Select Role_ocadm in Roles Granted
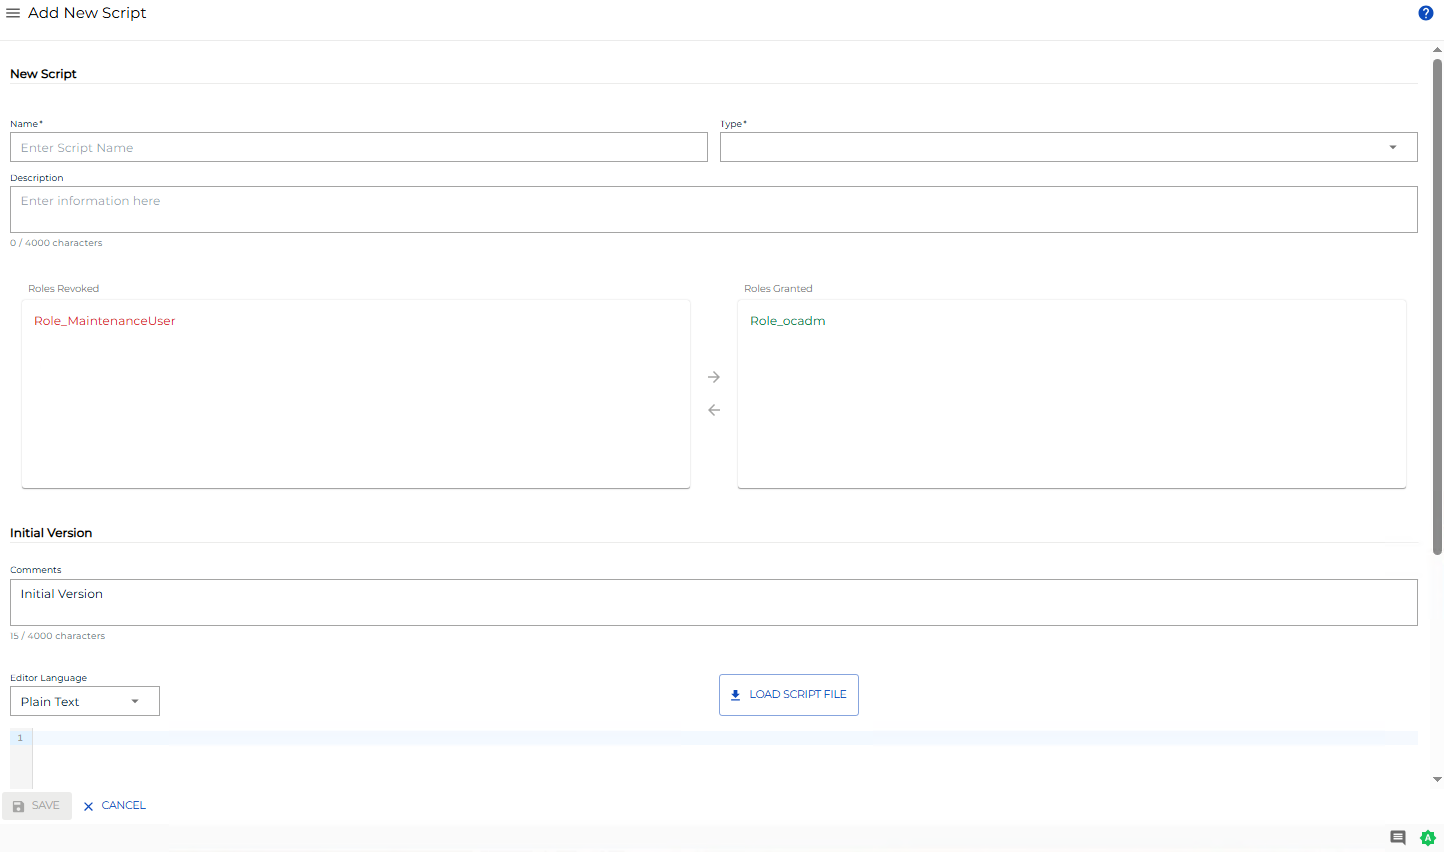The height and width of the screenshot is (852, 1444). pos(788,321)
